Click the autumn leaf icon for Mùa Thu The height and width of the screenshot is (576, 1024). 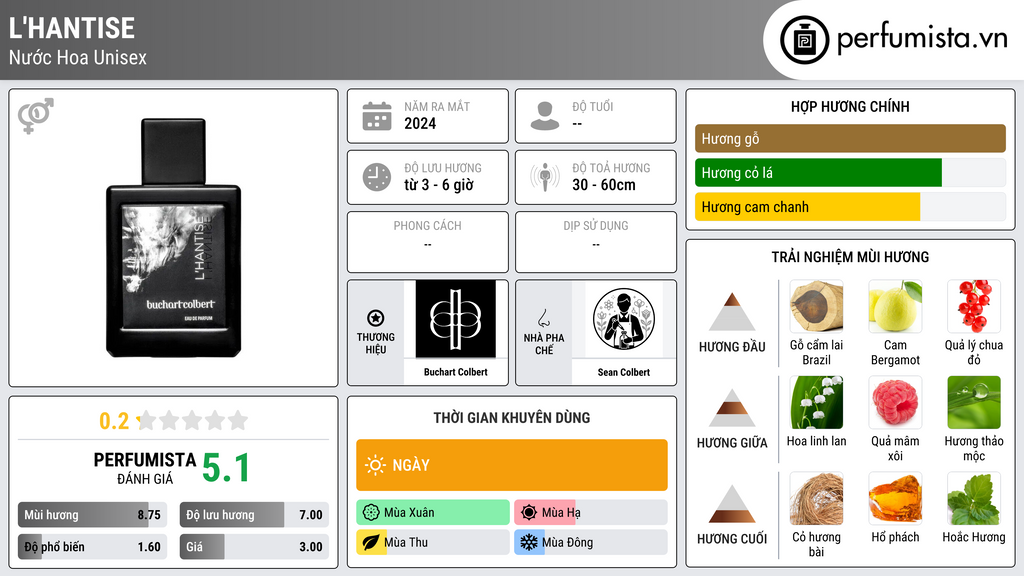click(371, 542)
